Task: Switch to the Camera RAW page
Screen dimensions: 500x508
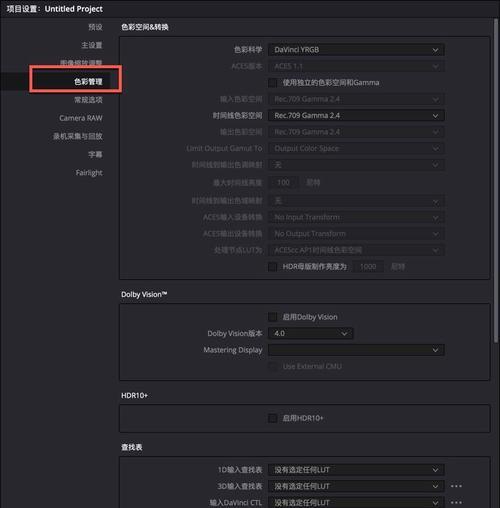Action: 81,118
